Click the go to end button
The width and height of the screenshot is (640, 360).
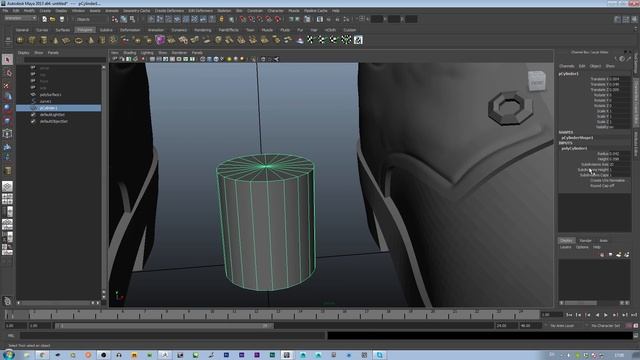(x=633, y=315)
